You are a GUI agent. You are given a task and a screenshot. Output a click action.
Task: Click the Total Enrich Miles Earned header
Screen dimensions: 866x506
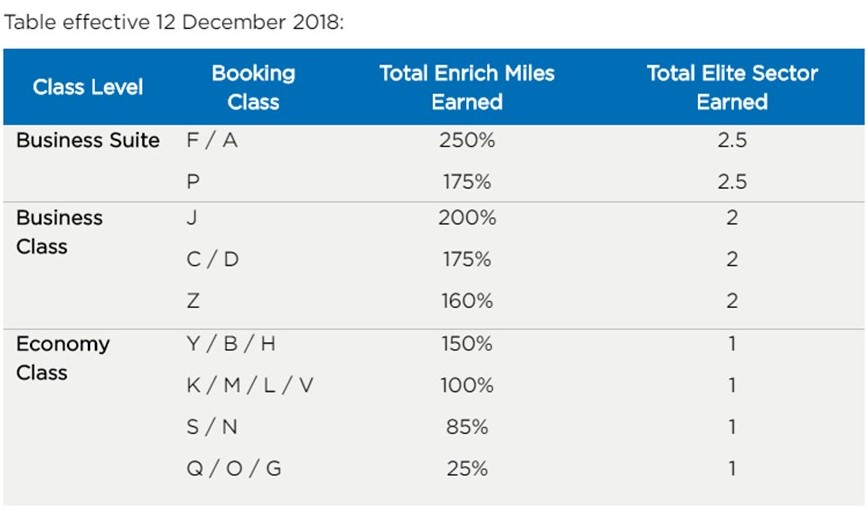click(467, 87)
